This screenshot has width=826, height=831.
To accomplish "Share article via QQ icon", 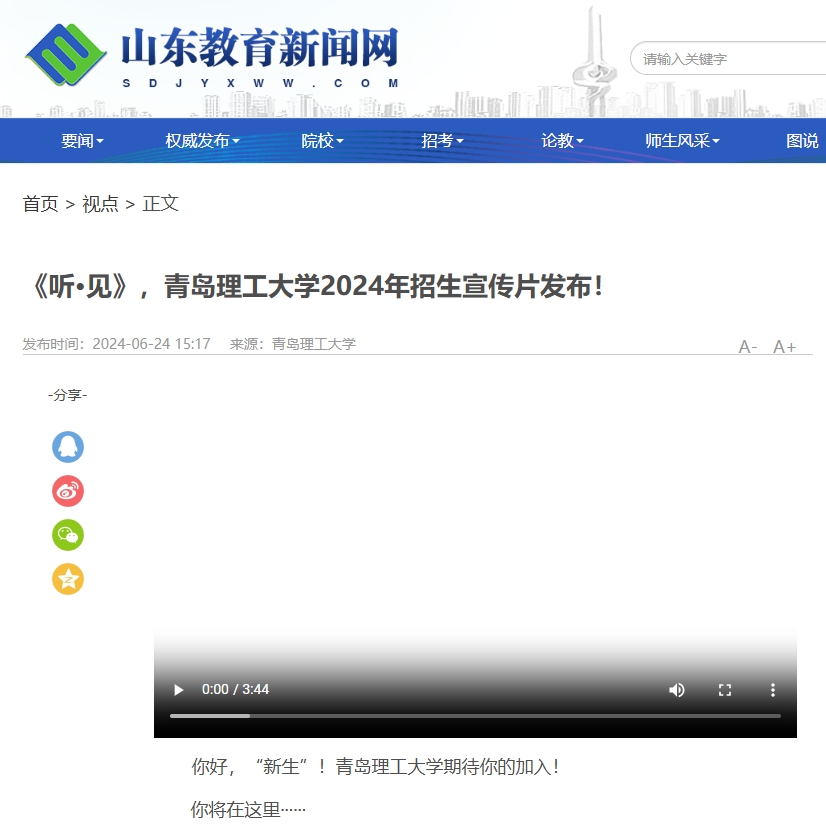I will pyautogui.click(x=68, y=447).
